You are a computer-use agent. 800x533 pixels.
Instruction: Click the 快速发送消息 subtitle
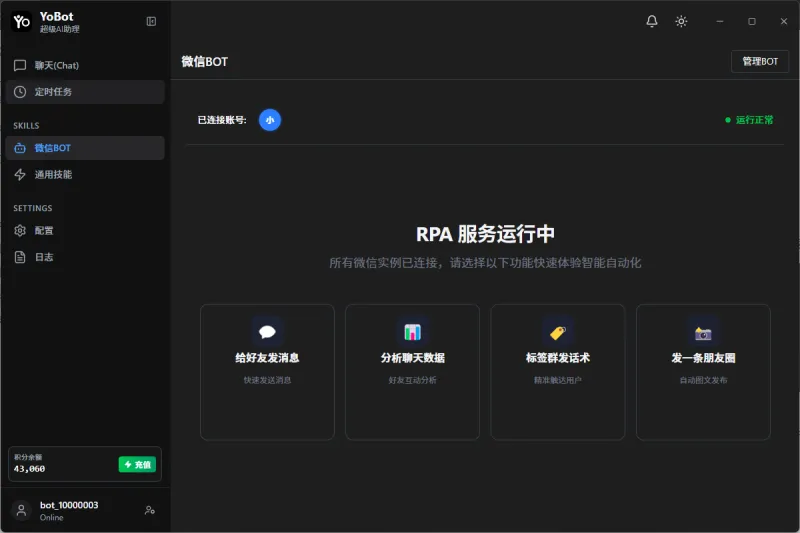pyautogui.click(x=267, y=380)
